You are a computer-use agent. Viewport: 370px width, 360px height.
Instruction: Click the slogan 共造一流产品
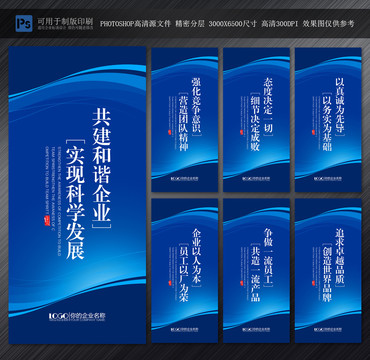point(255,273)
